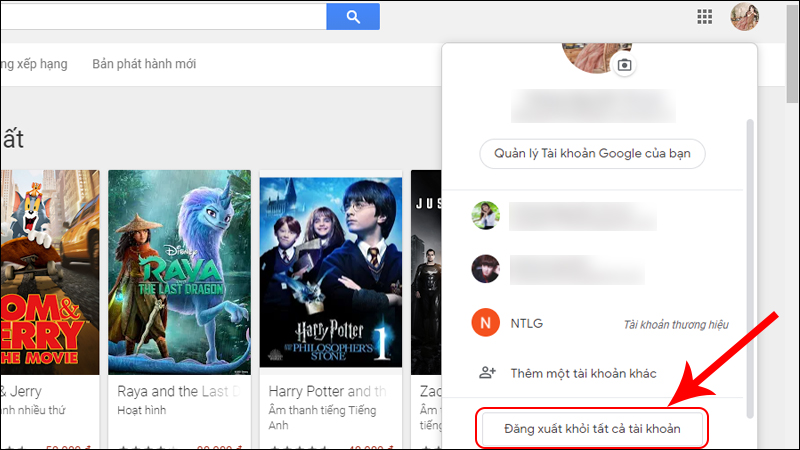Click the Hoạt hình genre under Raya

(x=141, y=410)
